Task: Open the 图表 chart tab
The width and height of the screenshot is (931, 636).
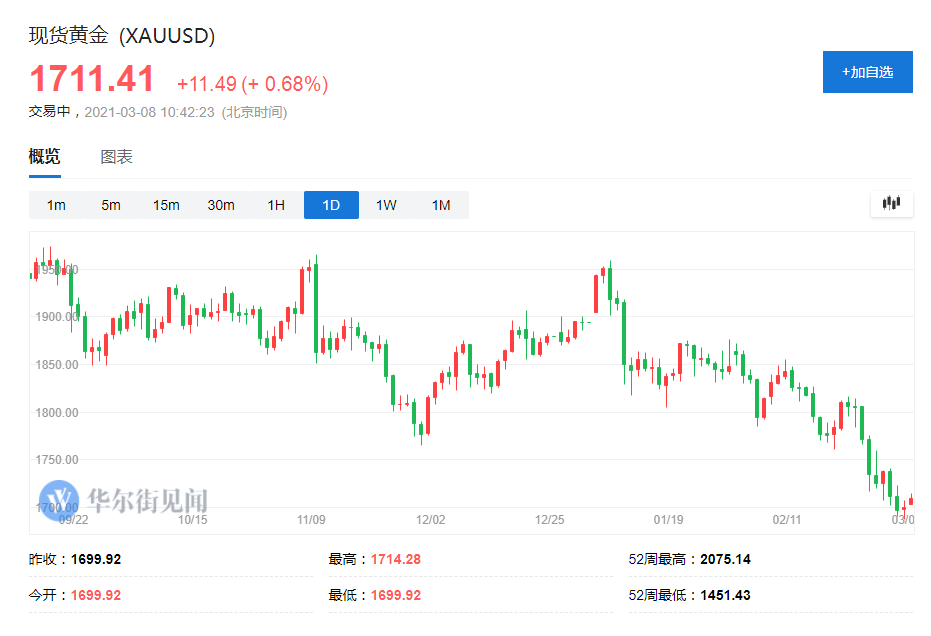Action: pyautogui.click(x=116, y=156)
